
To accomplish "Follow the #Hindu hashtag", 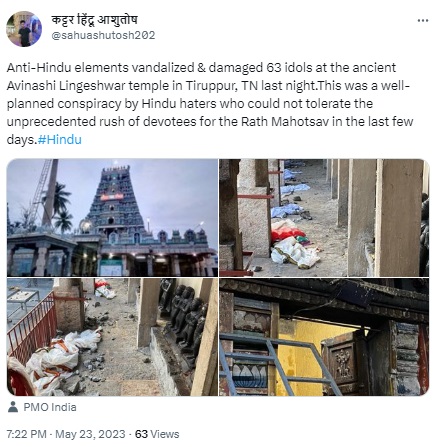I will pos(60,139).
